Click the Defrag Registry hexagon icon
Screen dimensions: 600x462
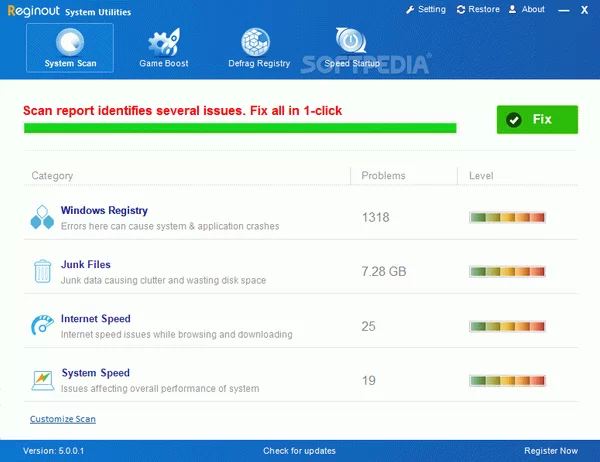pos(256,41)
